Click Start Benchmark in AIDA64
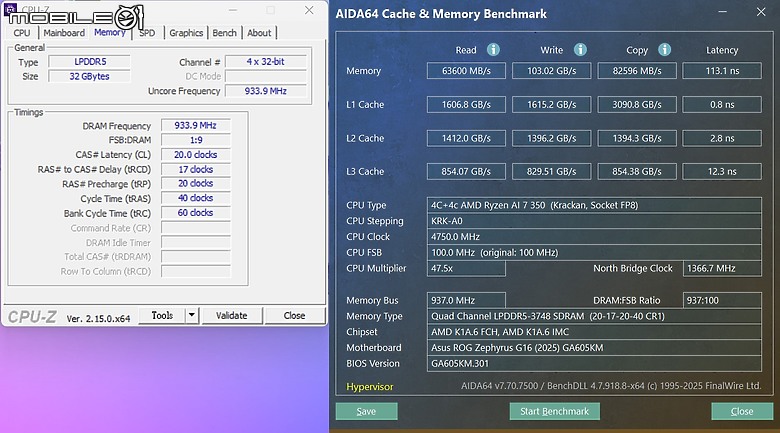 tap(554, 411)
